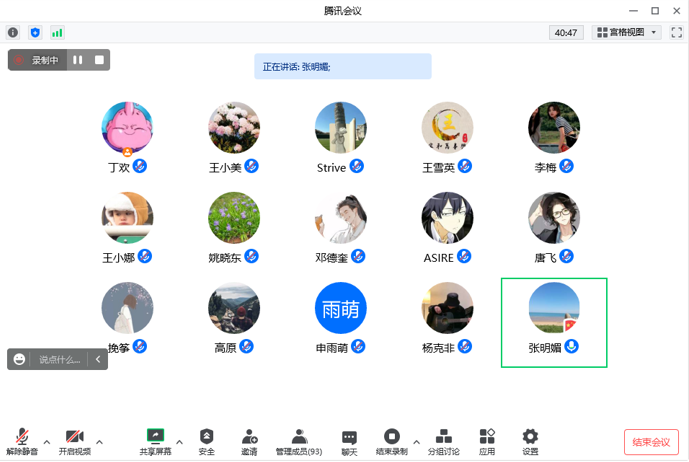The width and height of the screenshot is (689, 462).
Task: Click into the 说点什么 chat input
Action: point(59,360)
